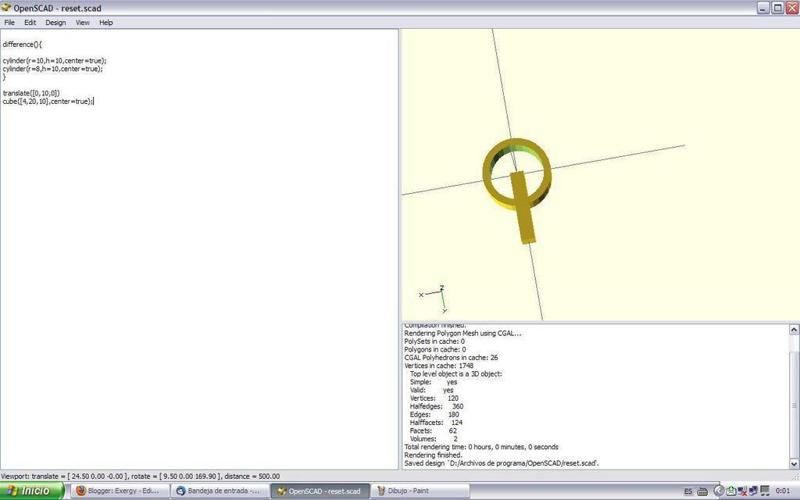
Task: Click the 'translate([0,10,0])' code line
Action: [31, 93]
